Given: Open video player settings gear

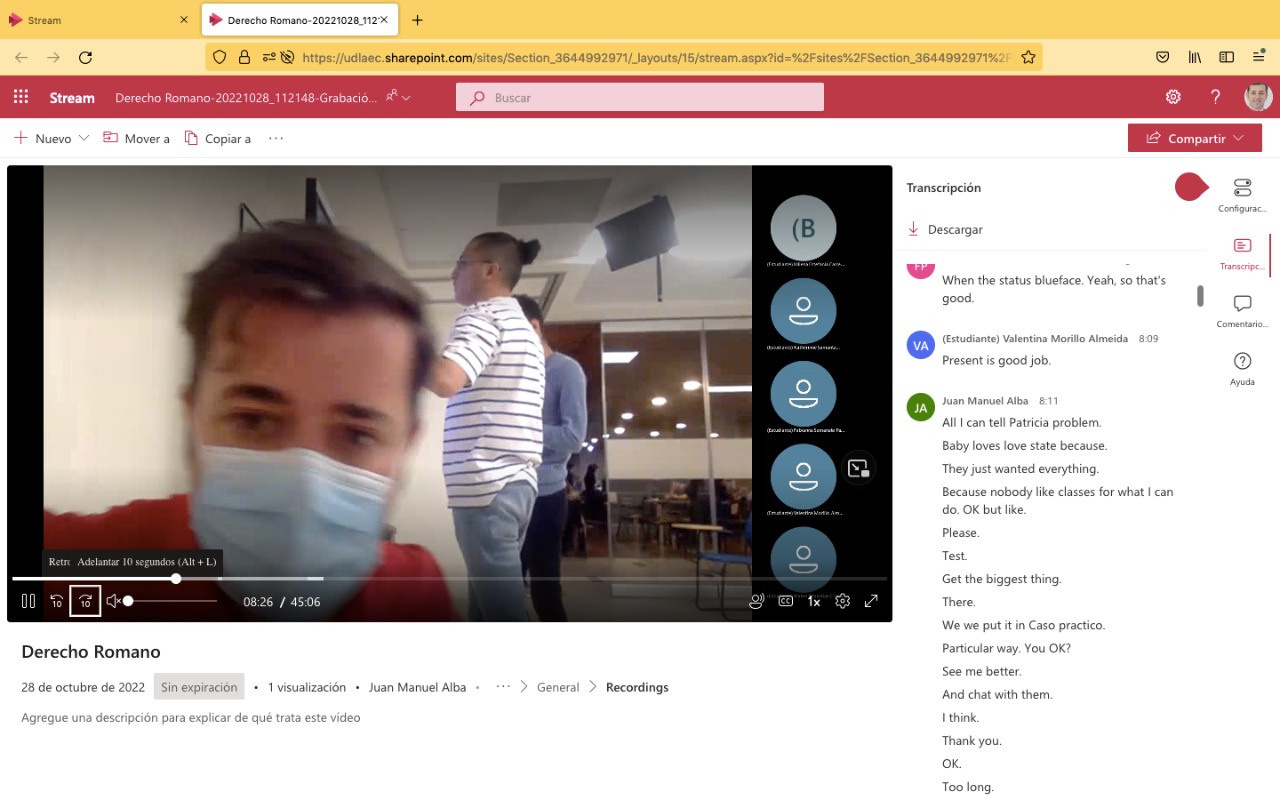Looking at the screenshot, I should (843, 601).
